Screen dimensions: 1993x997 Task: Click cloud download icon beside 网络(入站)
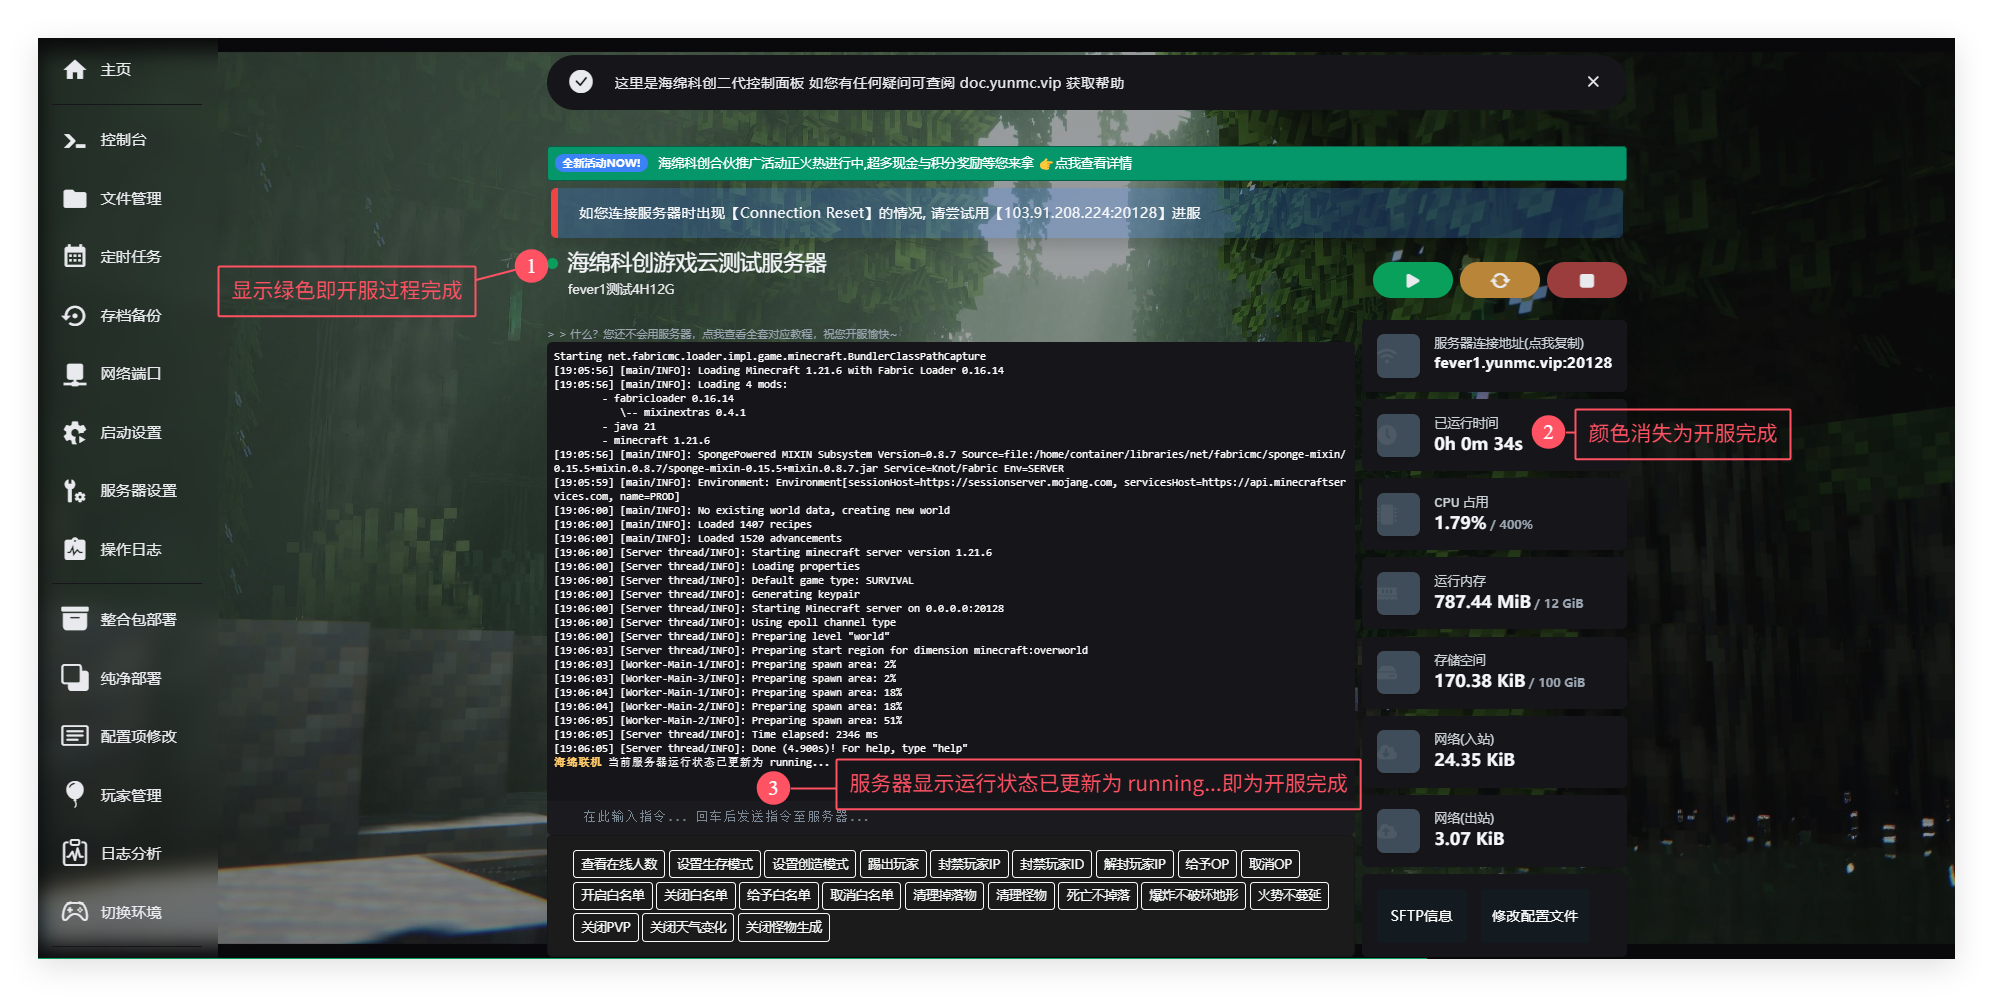(x=1398, y=751)
